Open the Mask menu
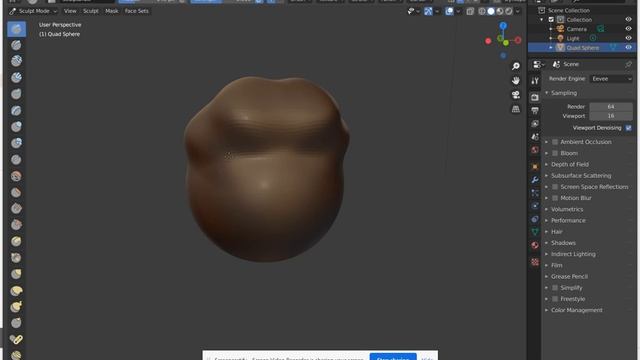 click(112, 11)
